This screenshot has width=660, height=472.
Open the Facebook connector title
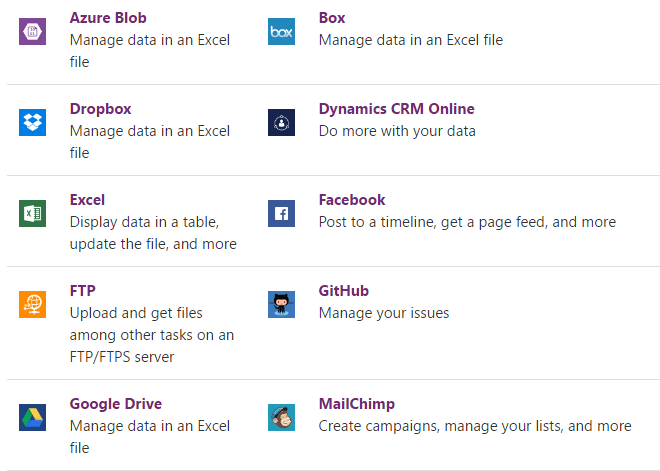[352, 200]
